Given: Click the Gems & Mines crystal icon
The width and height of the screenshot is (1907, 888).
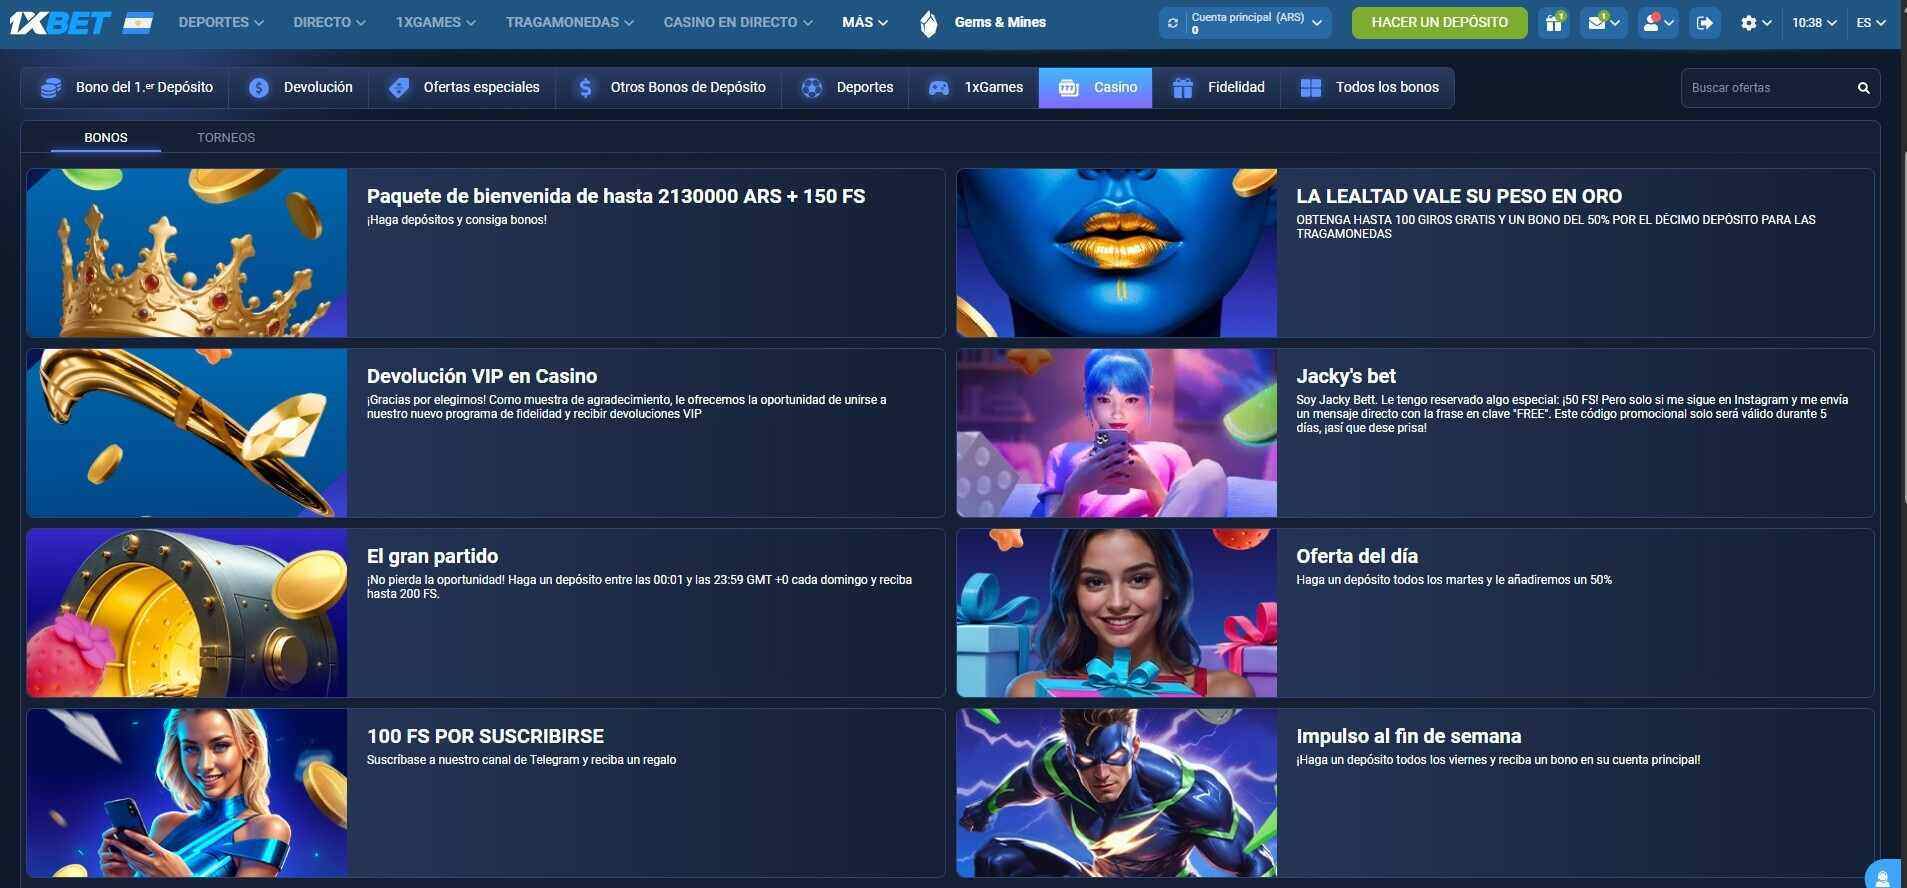Looking at the screenshot, I should pyautogui.click(x=929, y=23).
